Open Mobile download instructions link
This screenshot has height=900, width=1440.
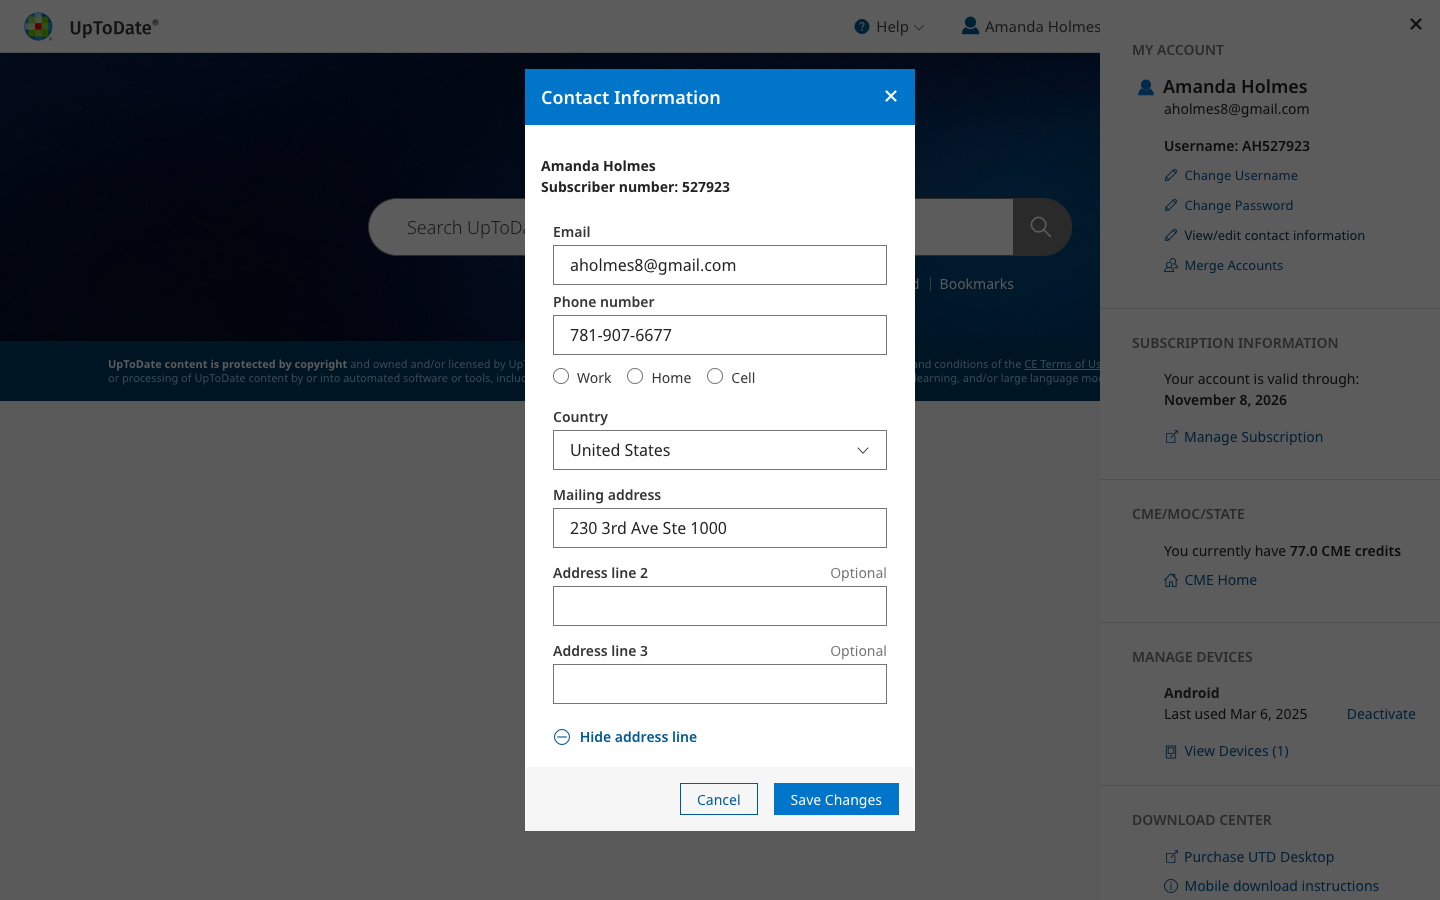1282,886
